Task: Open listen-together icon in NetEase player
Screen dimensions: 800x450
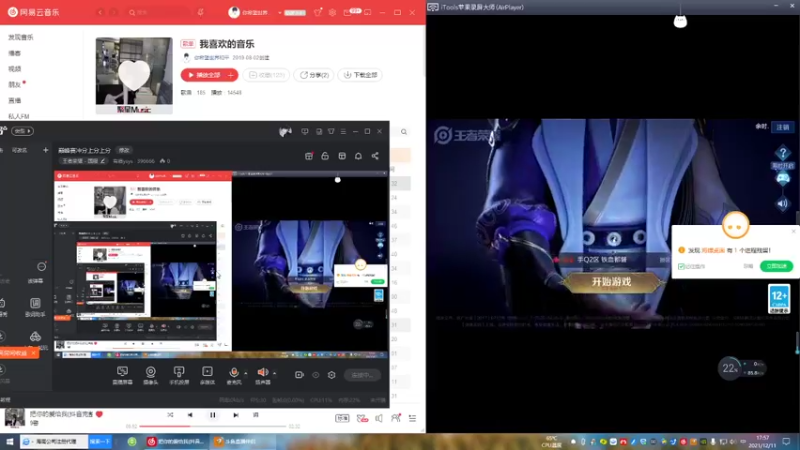Action: tap(395, 418)
